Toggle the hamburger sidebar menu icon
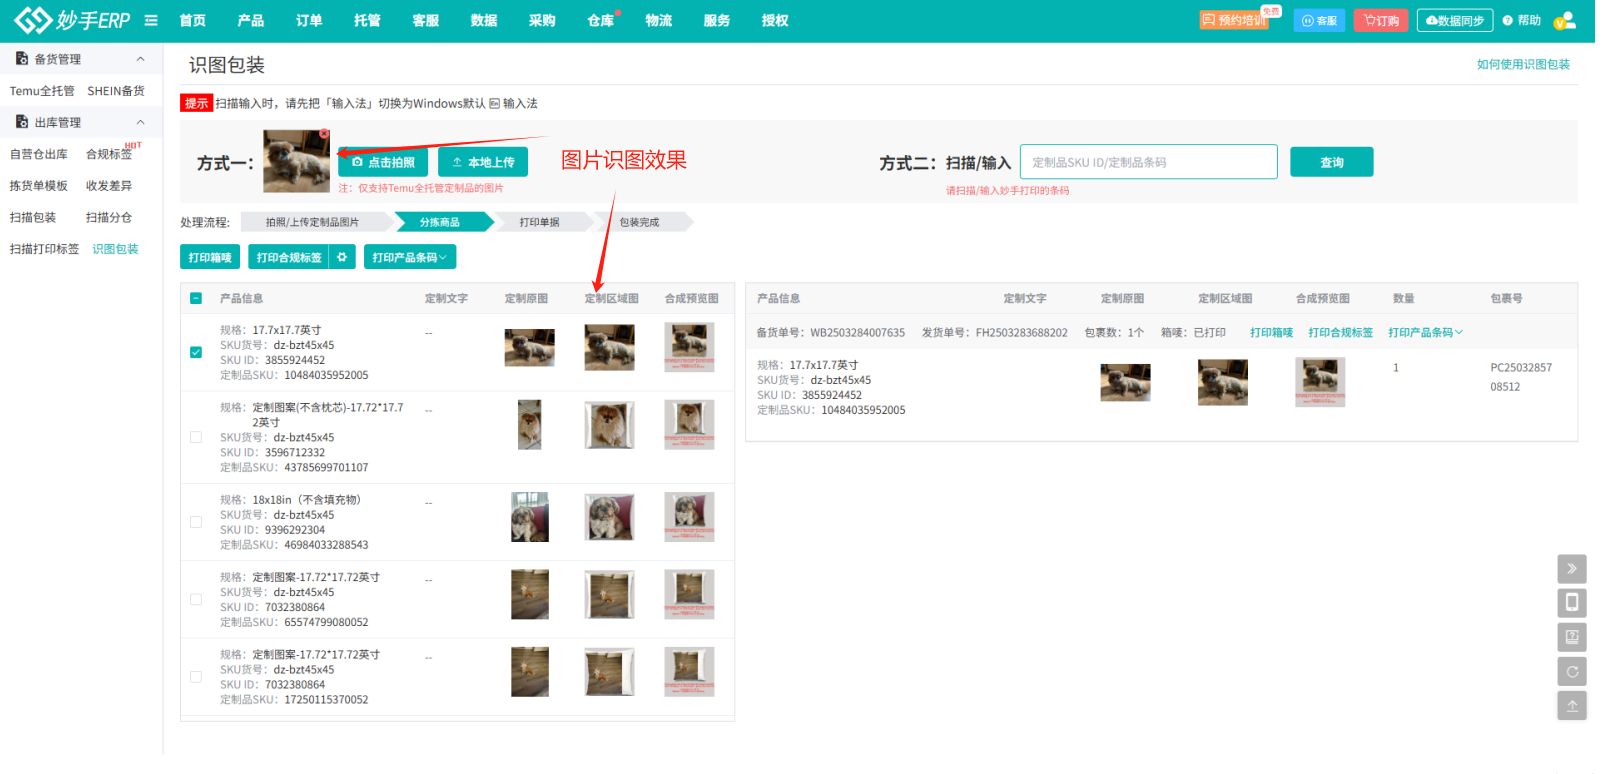Image resolution: width=1605 pixels, height=774 pixels. (151, 20)
